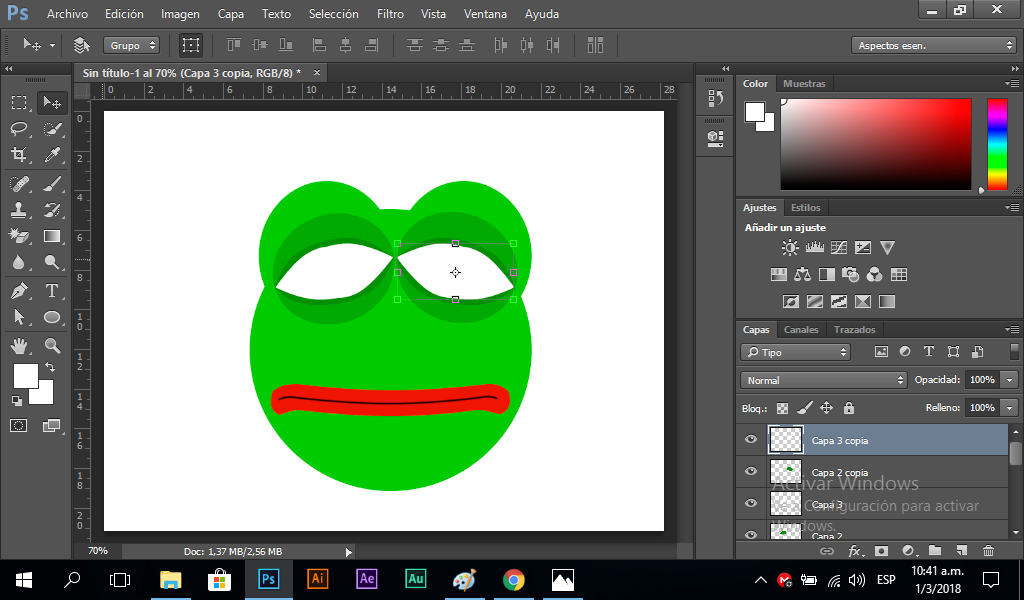
Task: Open the Normal blend mode dropdown
Action: tap(824, 380)
